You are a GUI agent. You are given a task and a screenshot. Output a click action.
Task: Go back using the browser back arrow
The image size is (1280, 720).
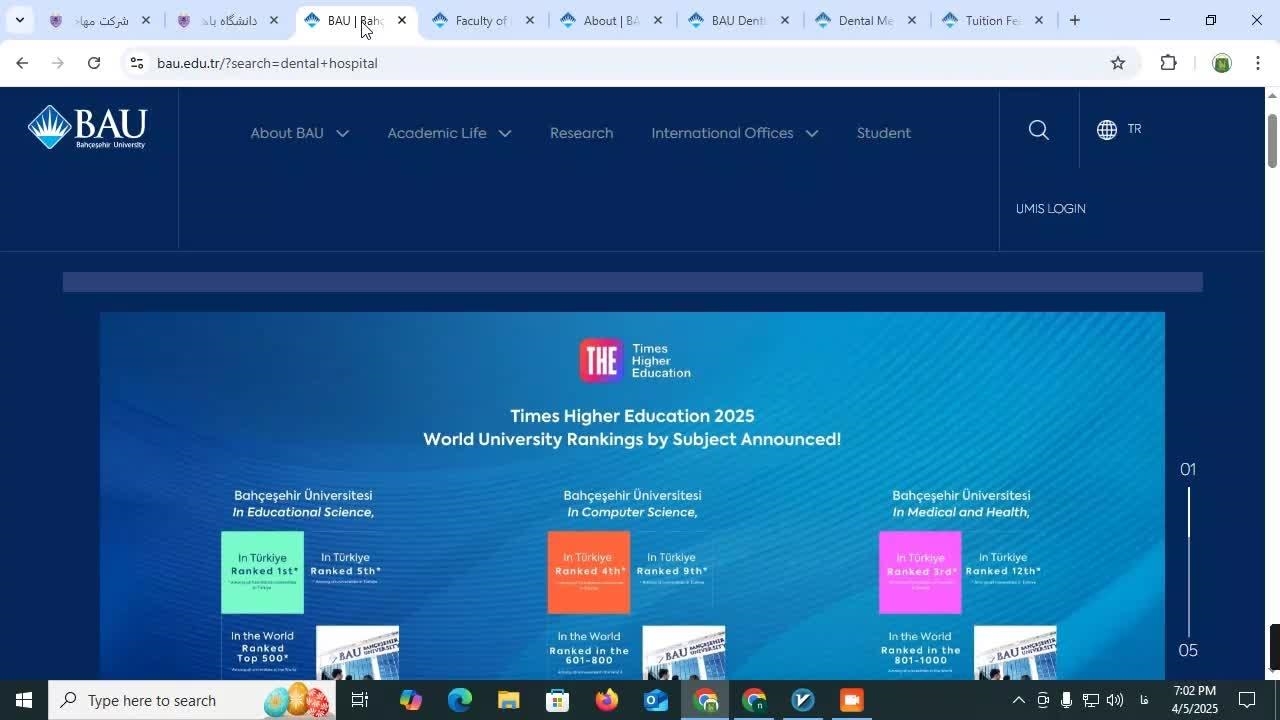point(22,63)
